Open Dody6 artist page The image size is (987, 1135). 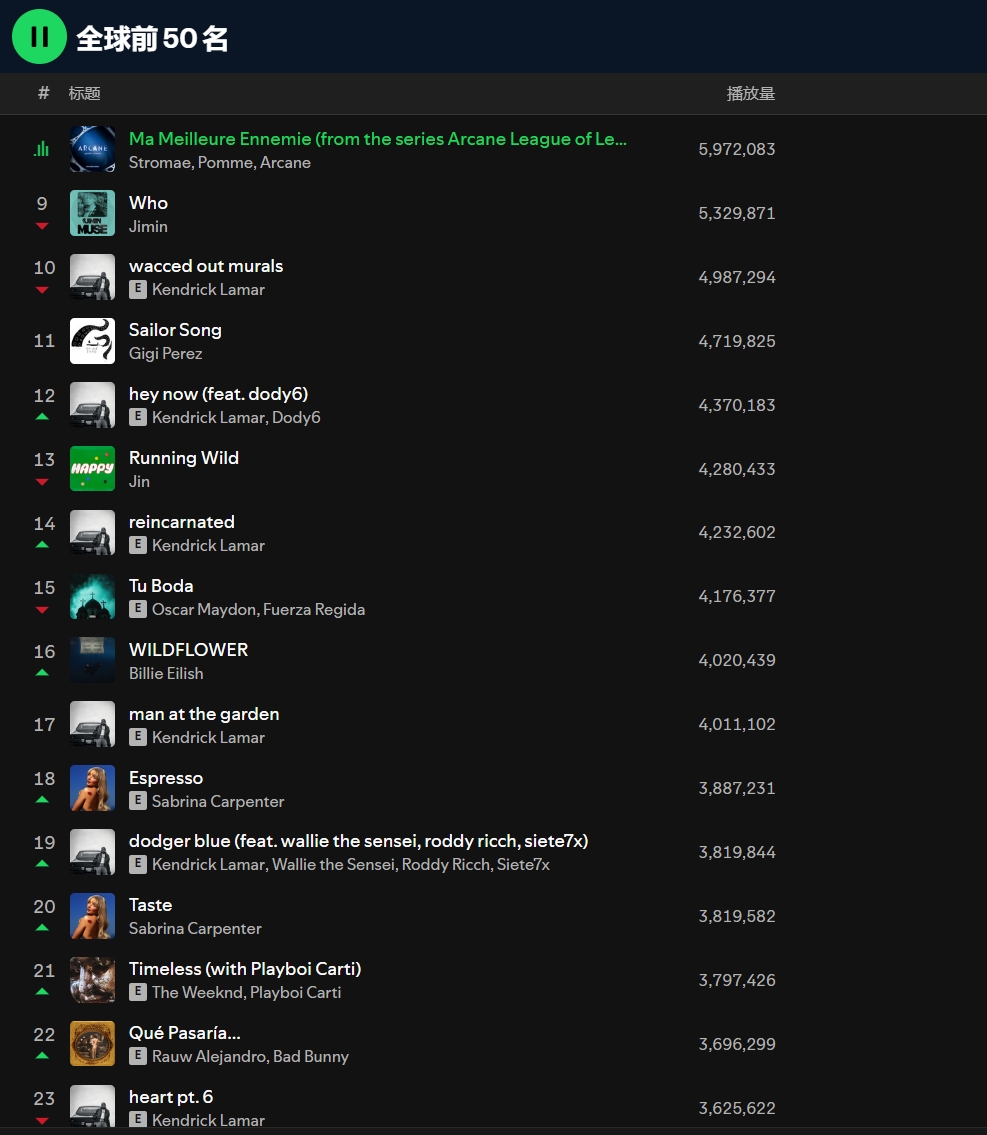coord(296,418)
